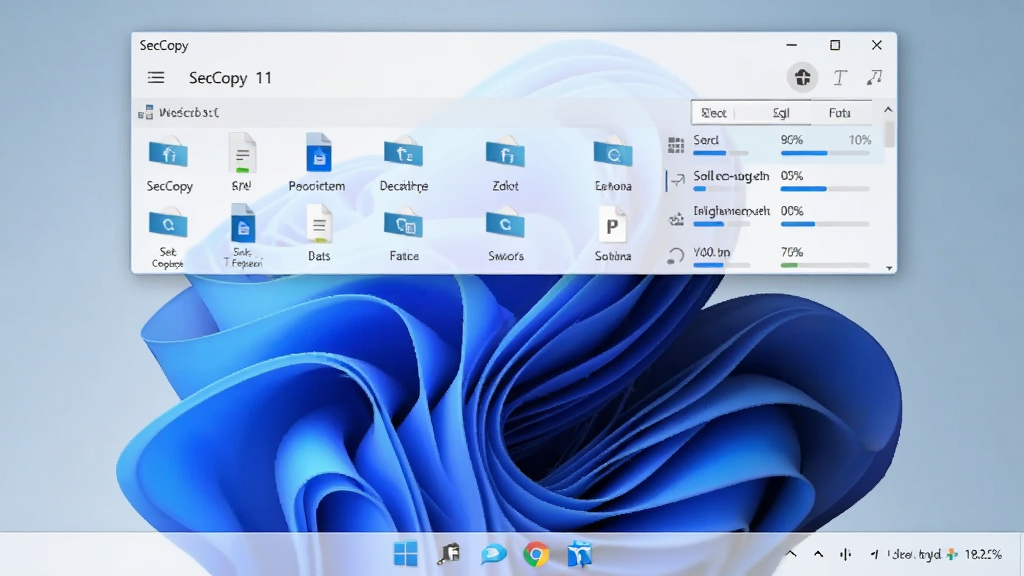Viewport: 1024px width, 576px height.
Task: Click the refresh icon beside Y00.bp row
Action: point(675,256)
